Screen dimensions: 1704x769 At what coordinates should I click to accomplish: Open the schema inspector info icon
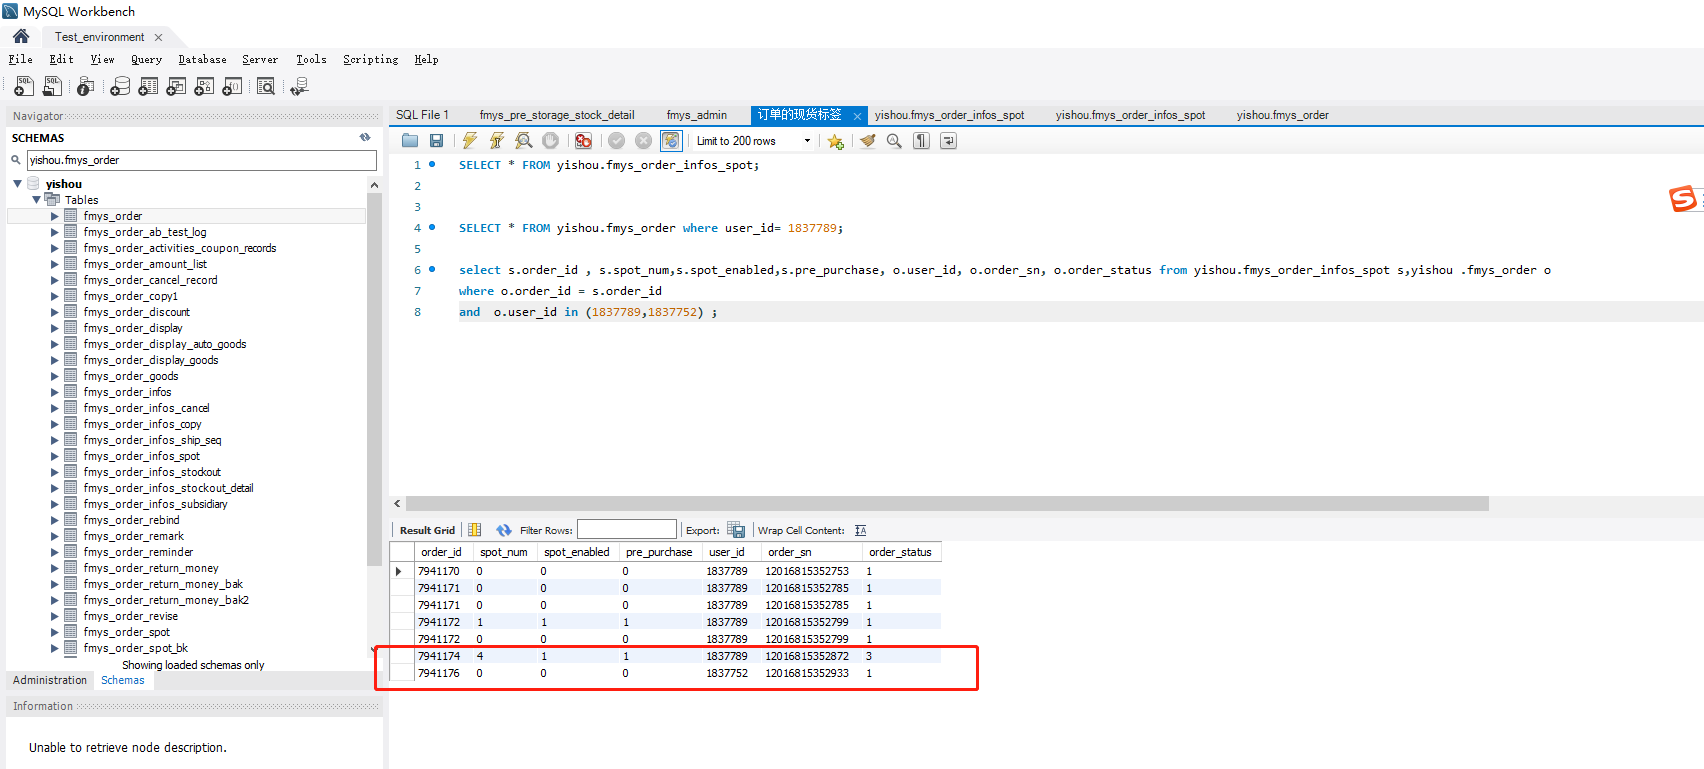tap(86, 87)
